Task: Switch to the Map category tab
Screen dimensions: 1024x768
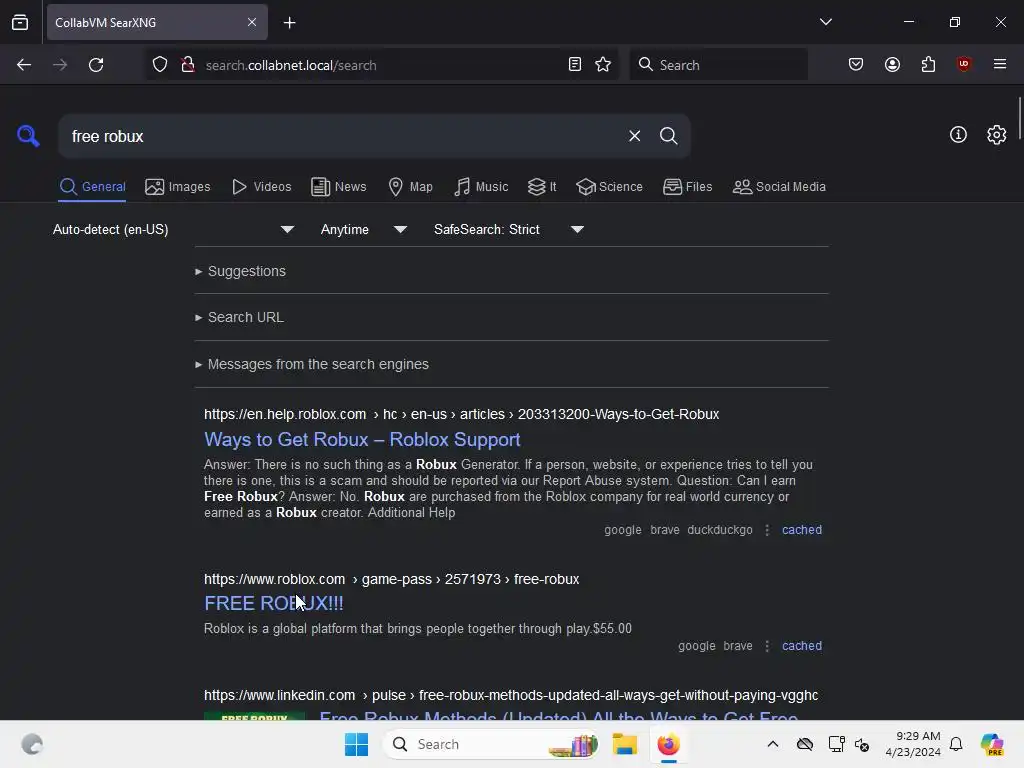Action: [410, 187]
